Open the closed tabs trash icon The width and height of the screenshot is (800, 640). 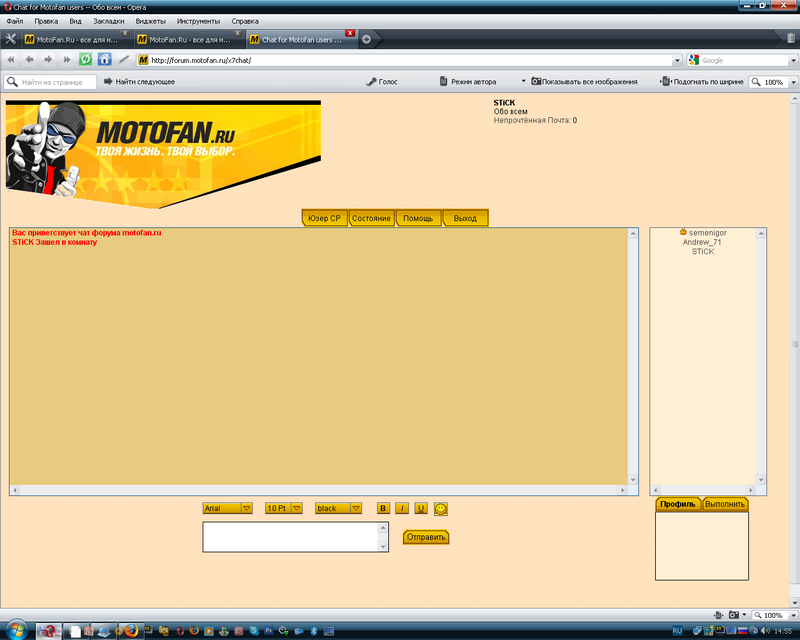coord(791,38)
